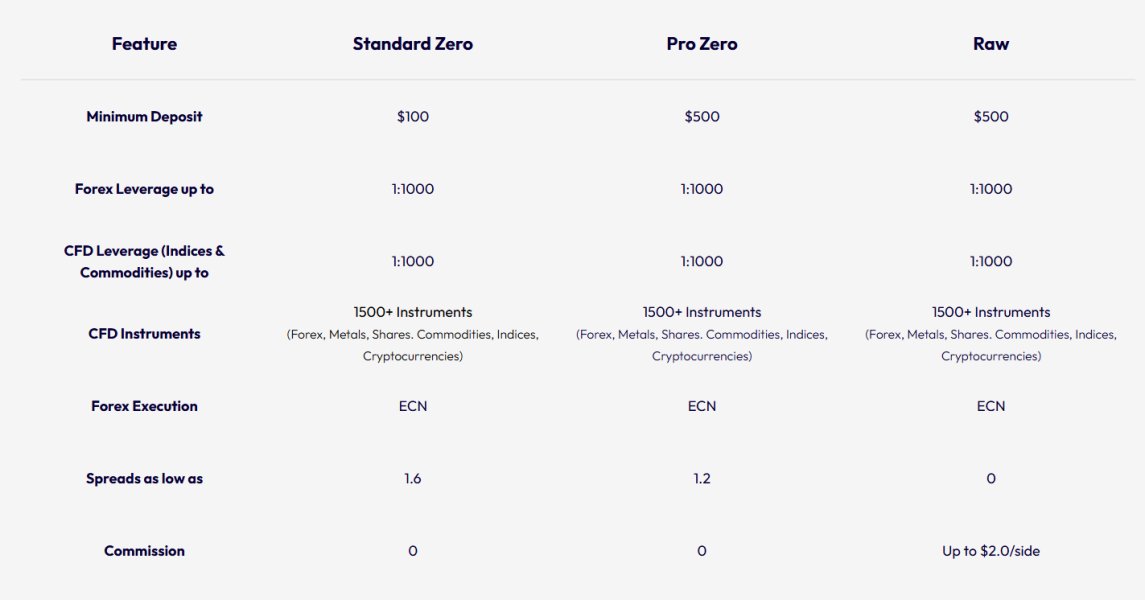Click the CFD Leverage (Indices & Commodities) label
This screenshot has width=1145, height=600.
[144, 261]
